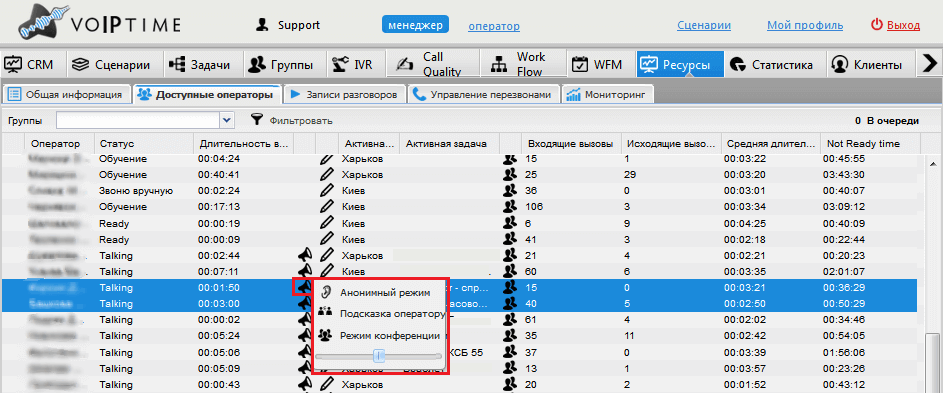
Task: Click the pencil edit icon in the Звоню вручную row
Action: click(x=327, y=191)
